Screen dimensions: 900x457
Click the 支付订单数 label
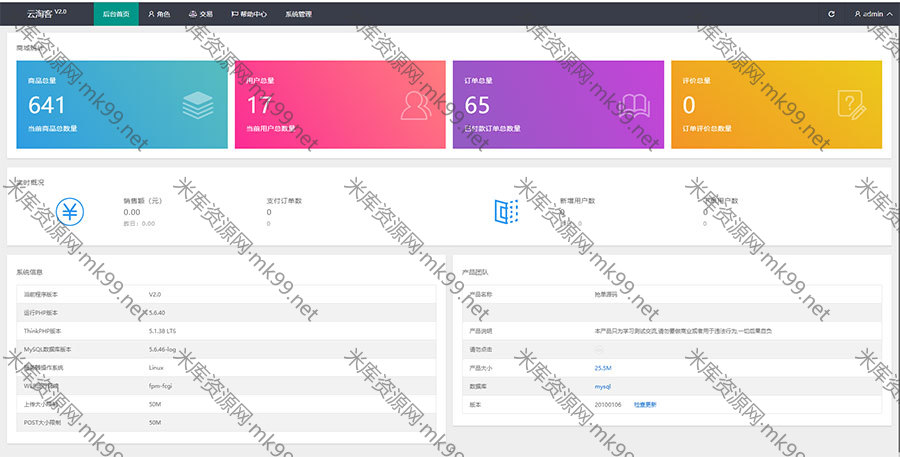click(284, 201)
